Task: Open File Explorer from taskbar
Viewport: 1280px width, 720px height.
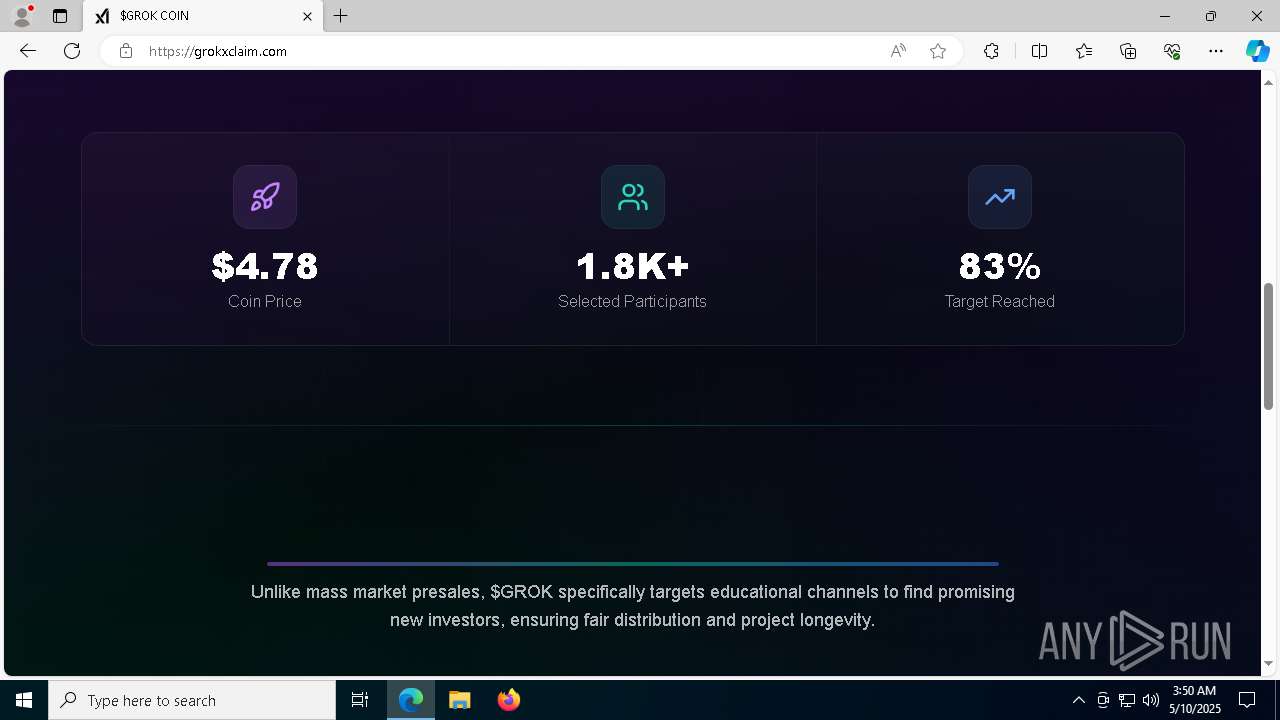Action: (460, 700)
